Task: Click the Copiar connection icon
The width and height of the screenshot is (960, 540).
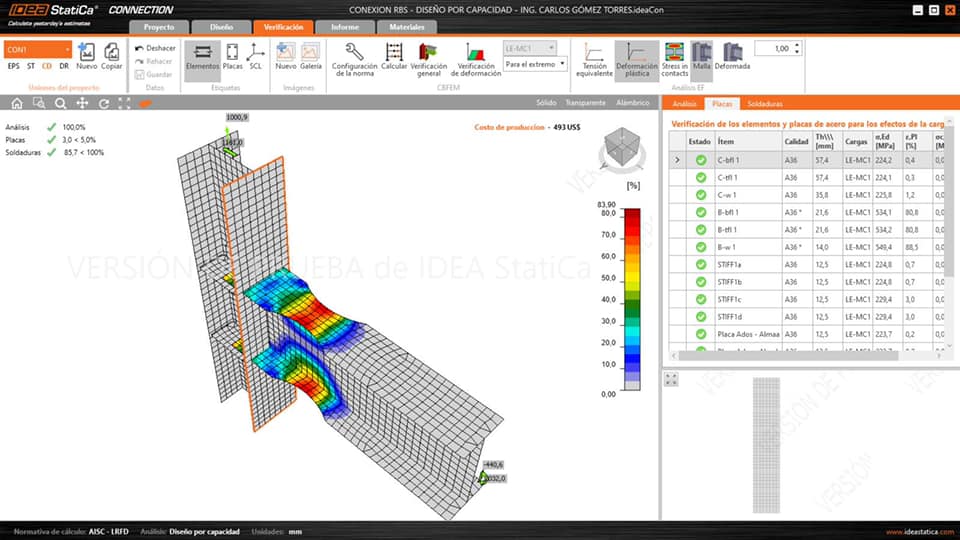Action: click(111, 56)
